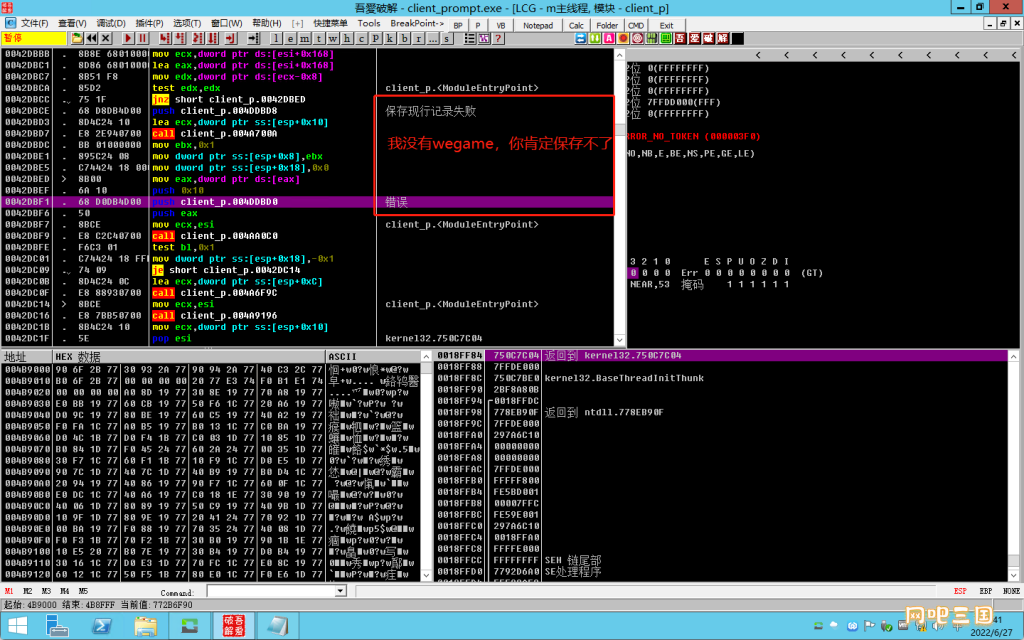
Task: Toggle the M1 memory bookmark
Action: click(9, 592)
